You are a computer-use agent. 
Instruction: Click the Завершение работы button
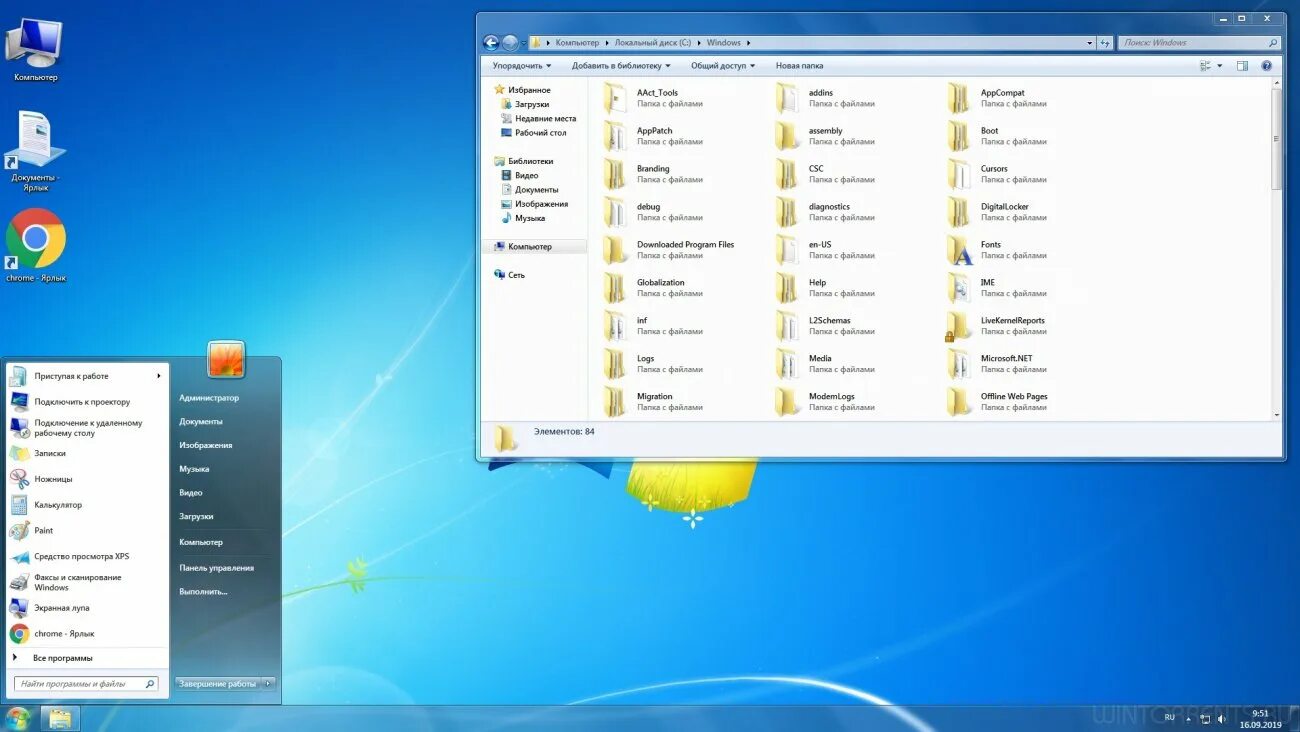click(218, 684)
